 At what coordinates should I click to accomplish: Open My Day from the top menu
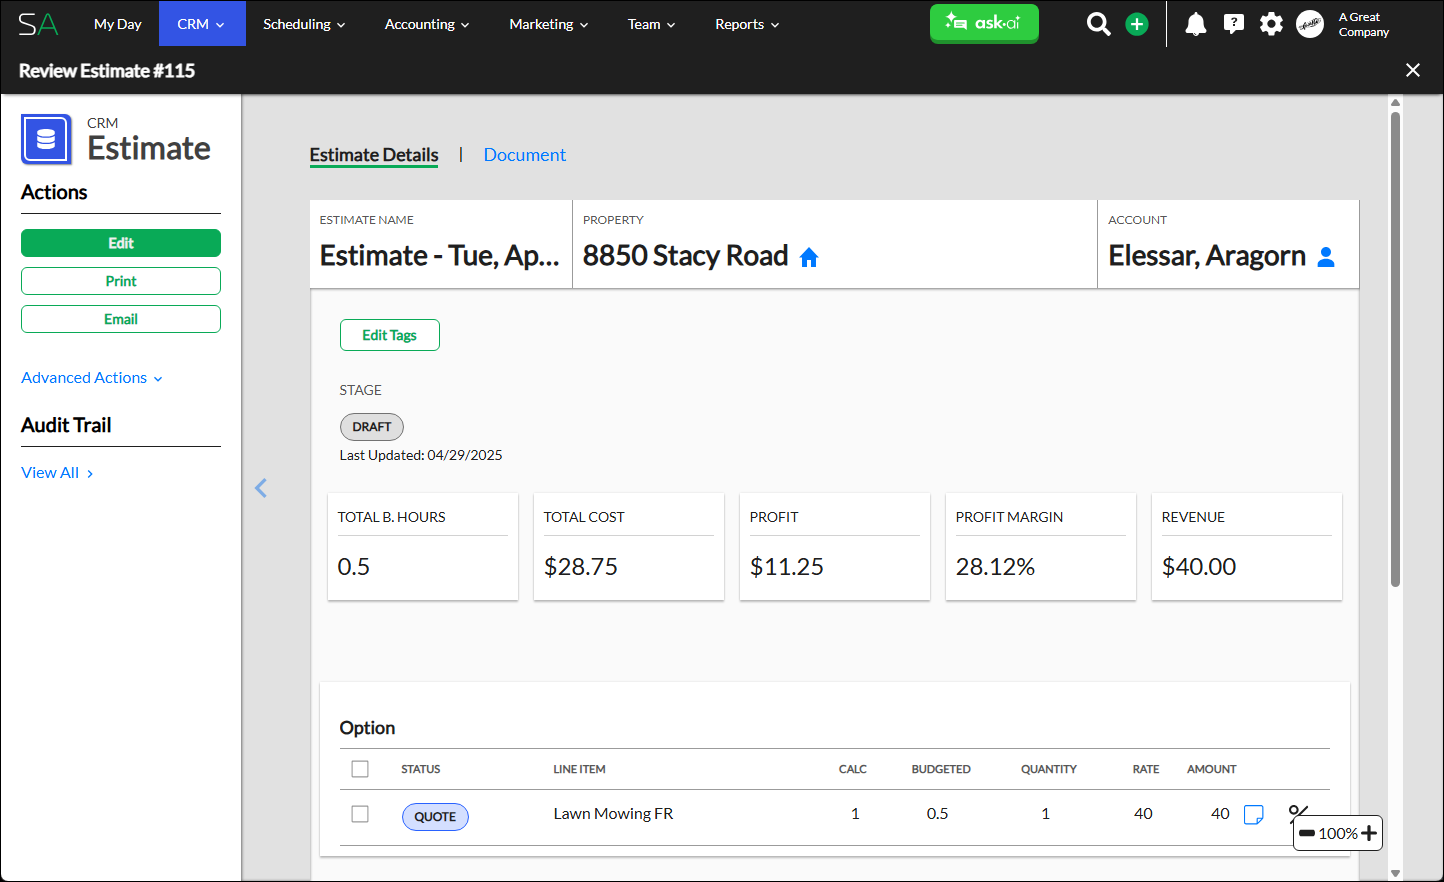(117, 24)
